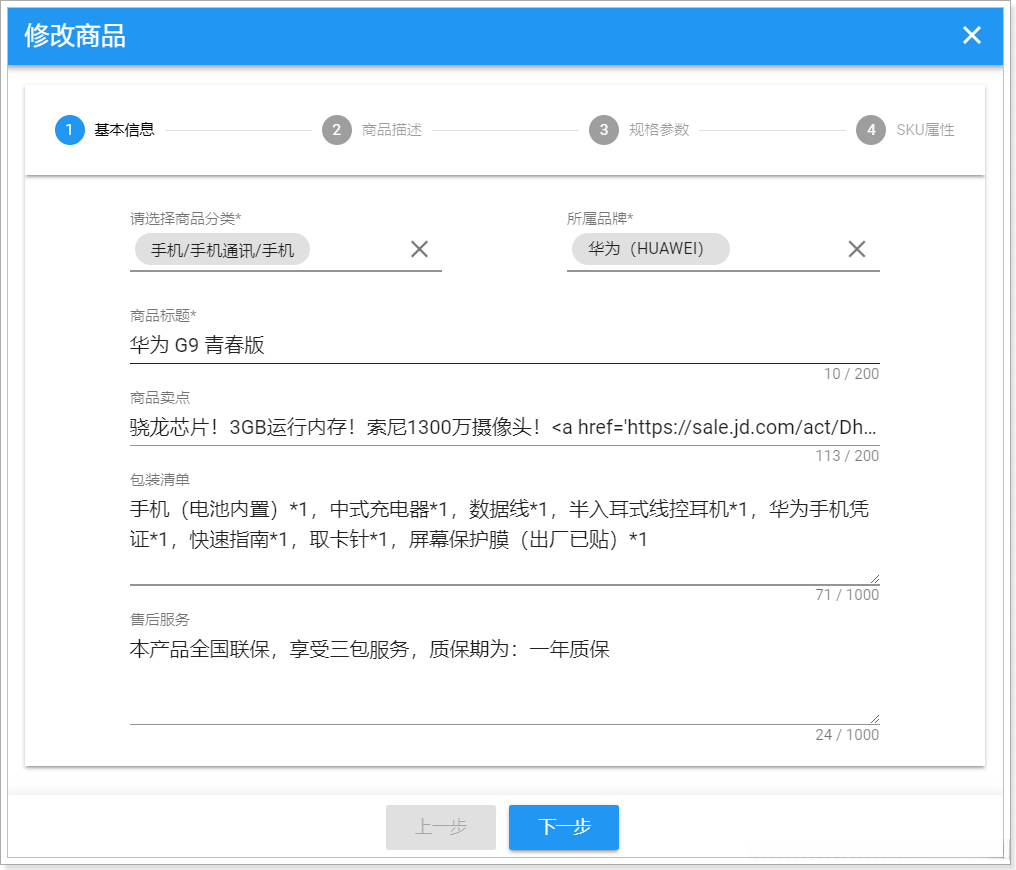
Task: Open the 商品分类 selector field
Action: [x=250, y=249]
